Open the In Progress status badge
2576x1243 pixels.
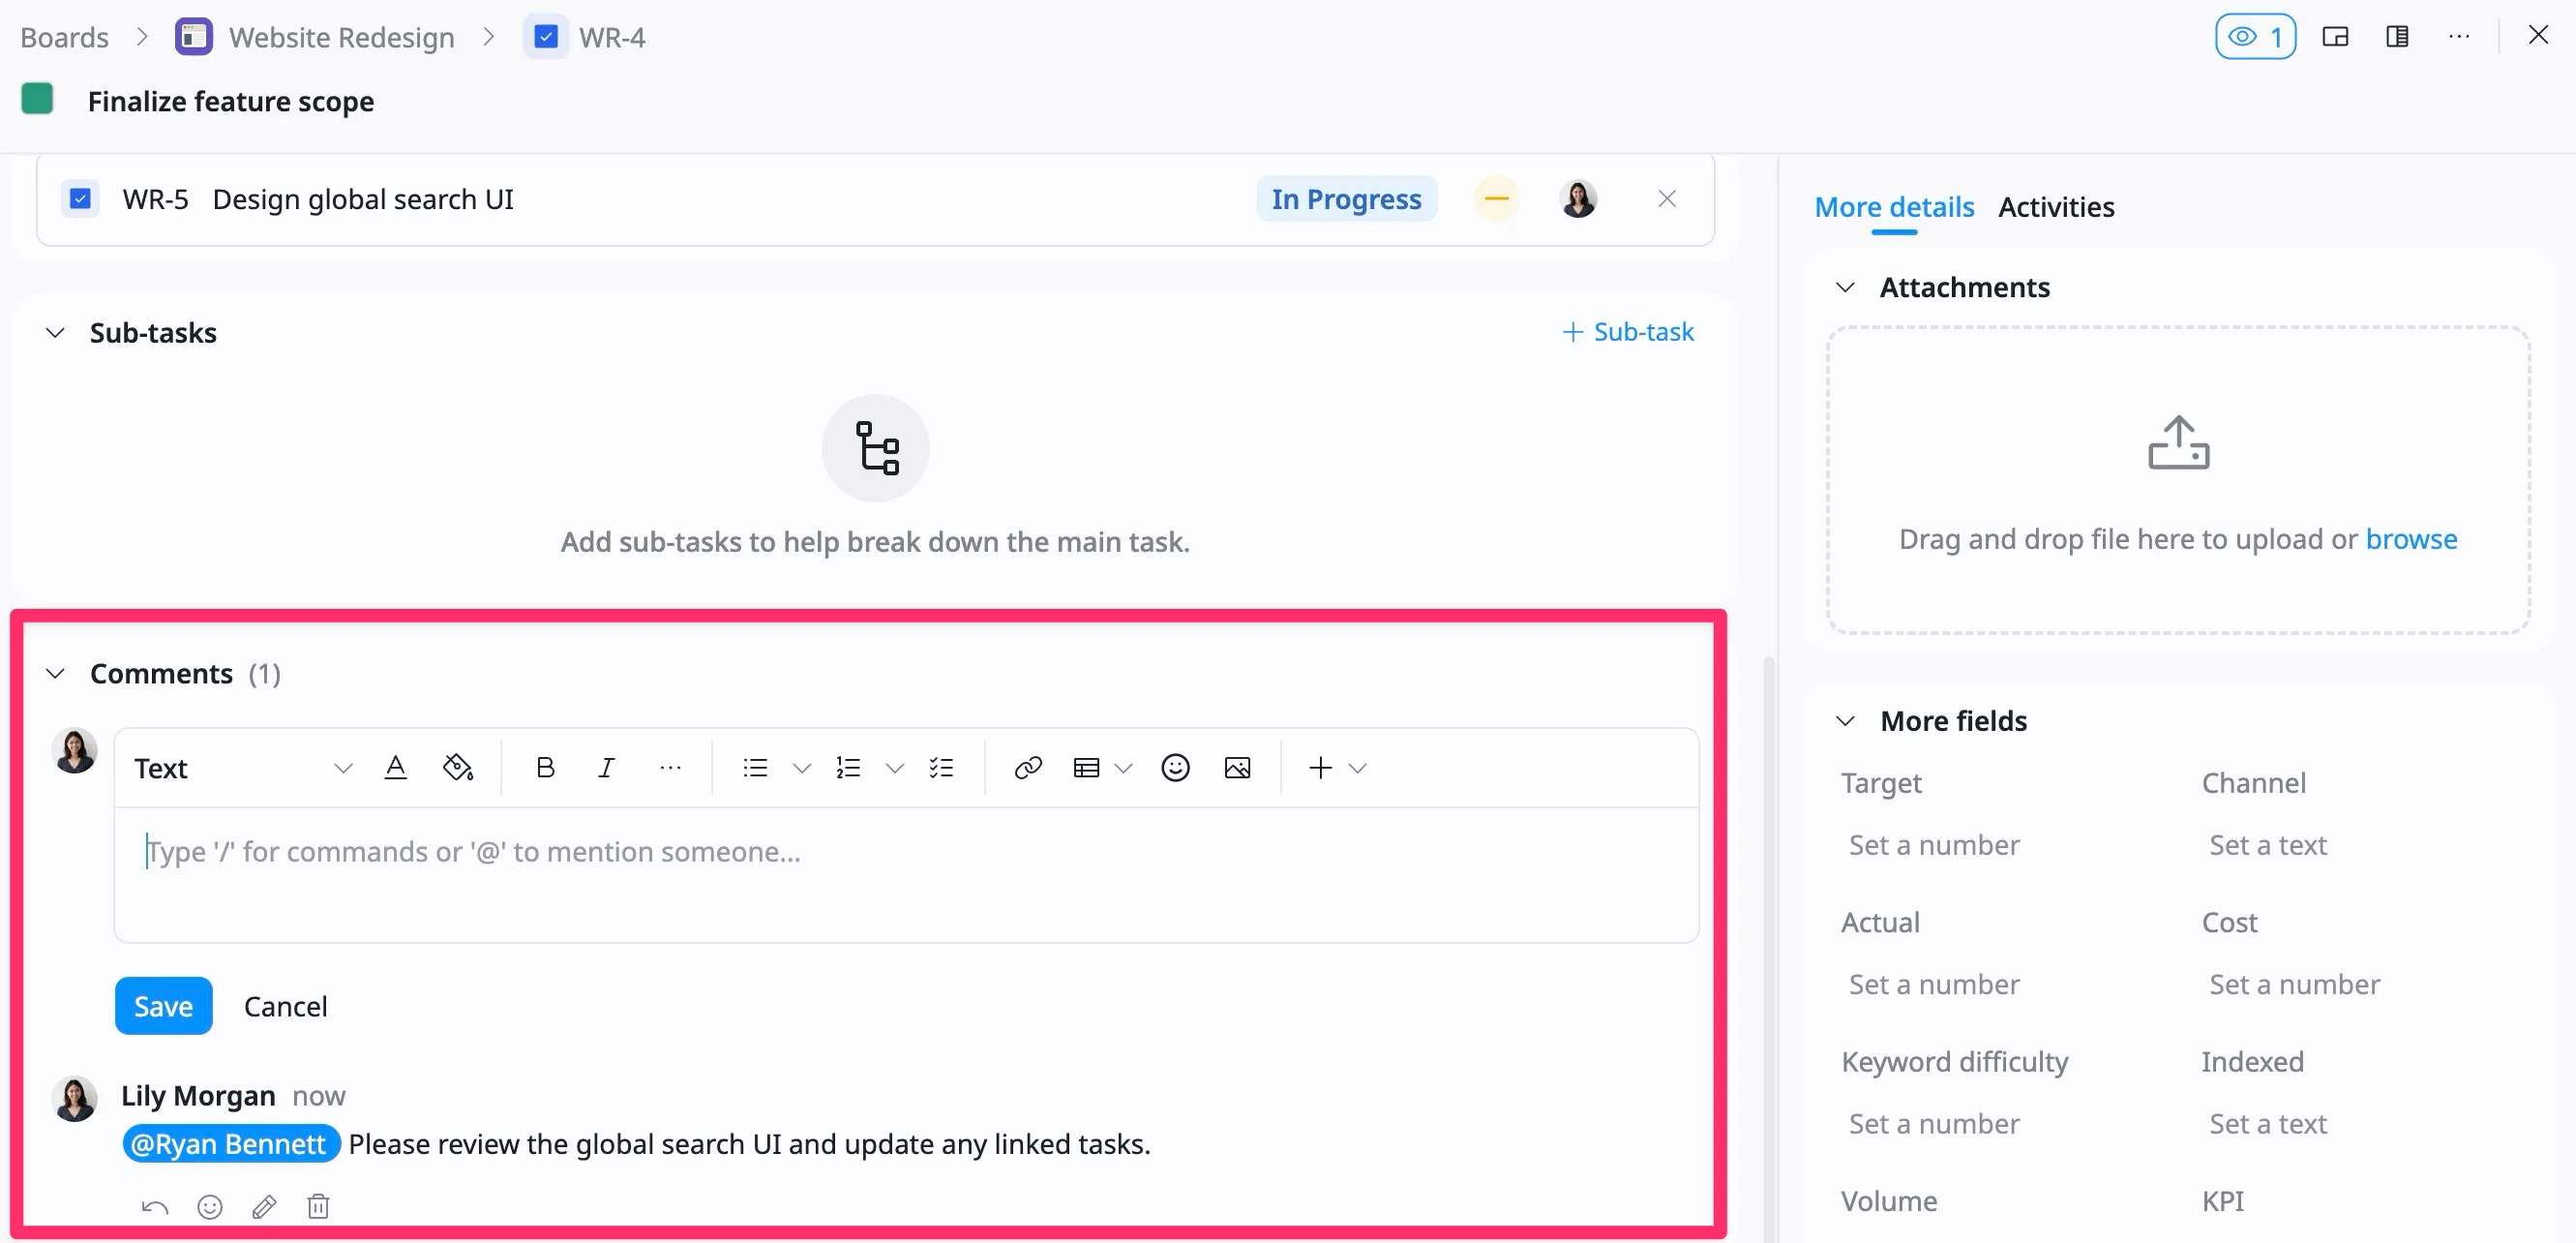click(1346, 199)
